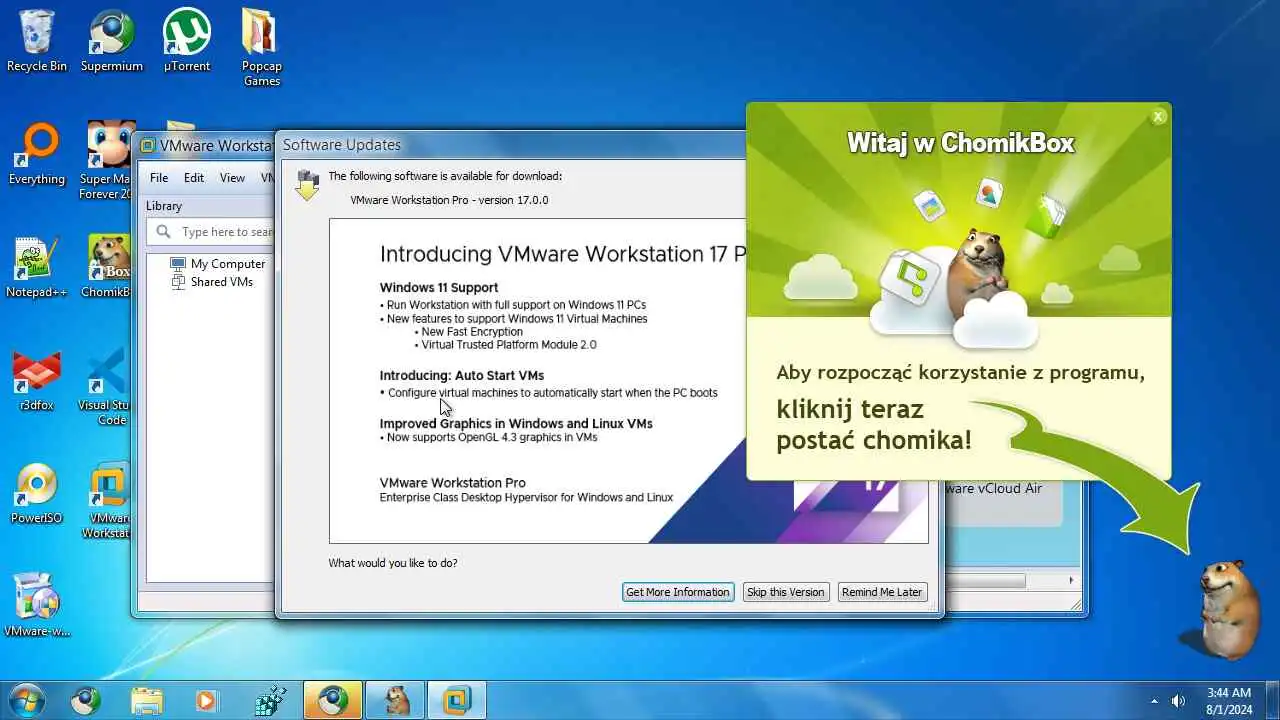Open the µTorrent desktop shortcut

pos(187,42)
